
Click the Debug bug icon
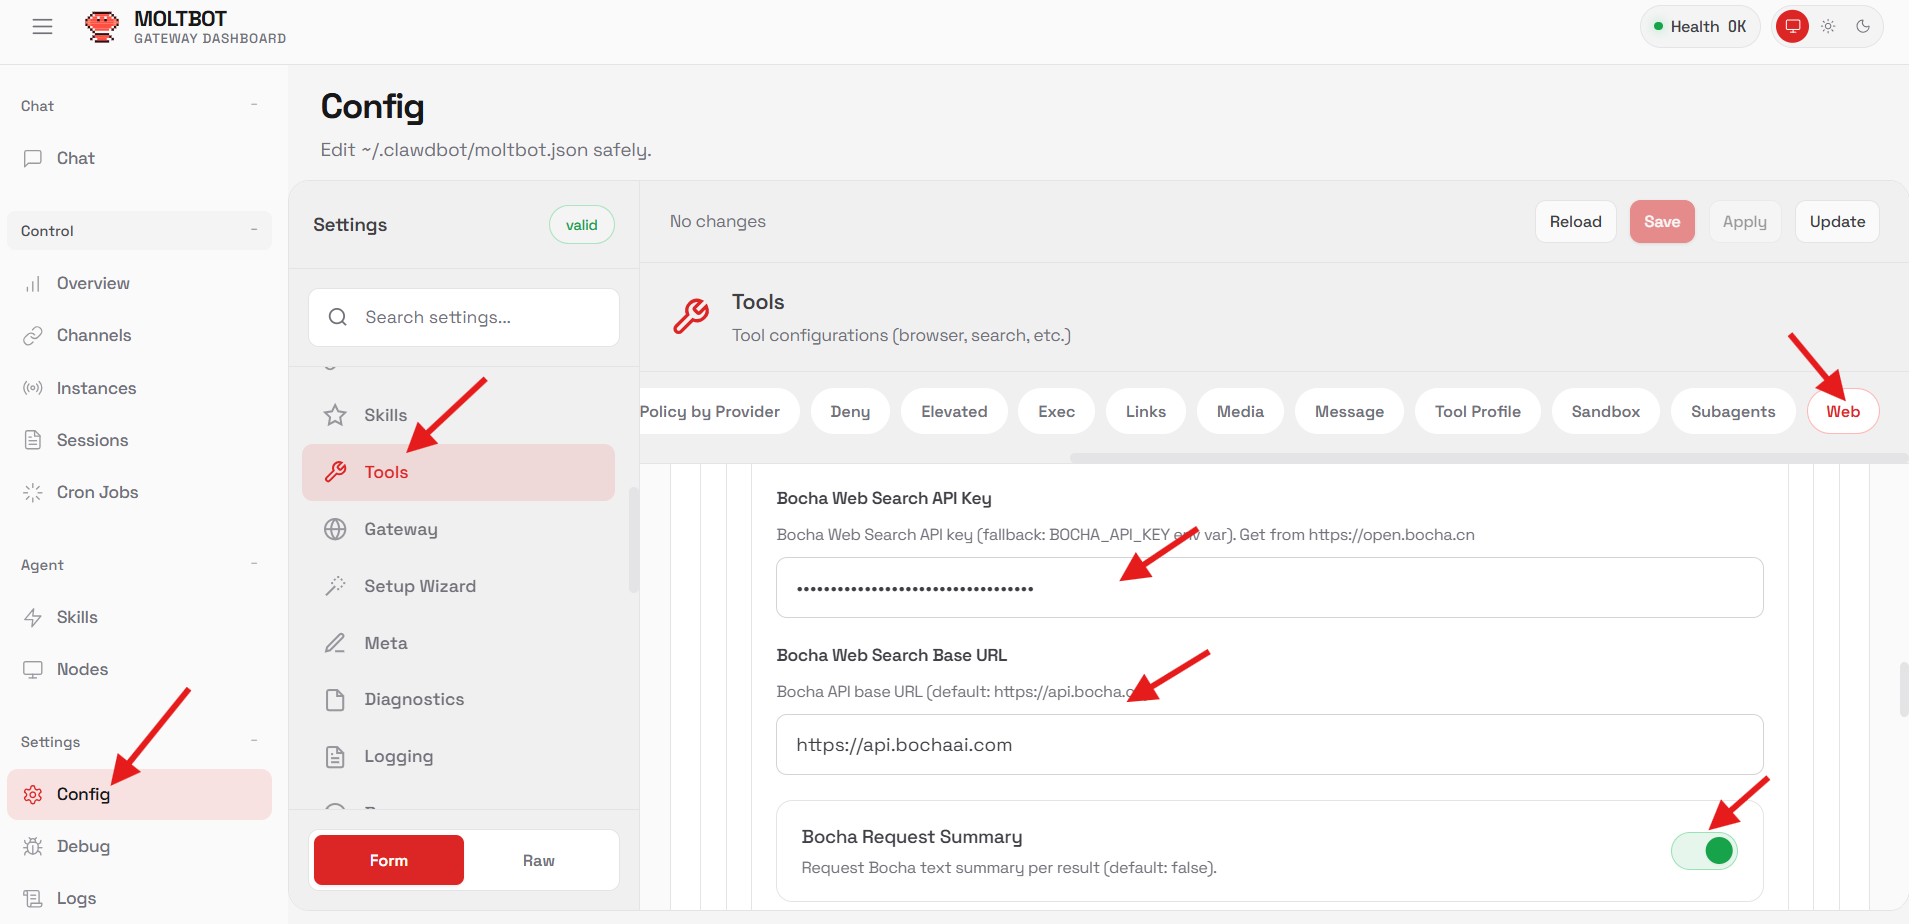click(33, 846)
